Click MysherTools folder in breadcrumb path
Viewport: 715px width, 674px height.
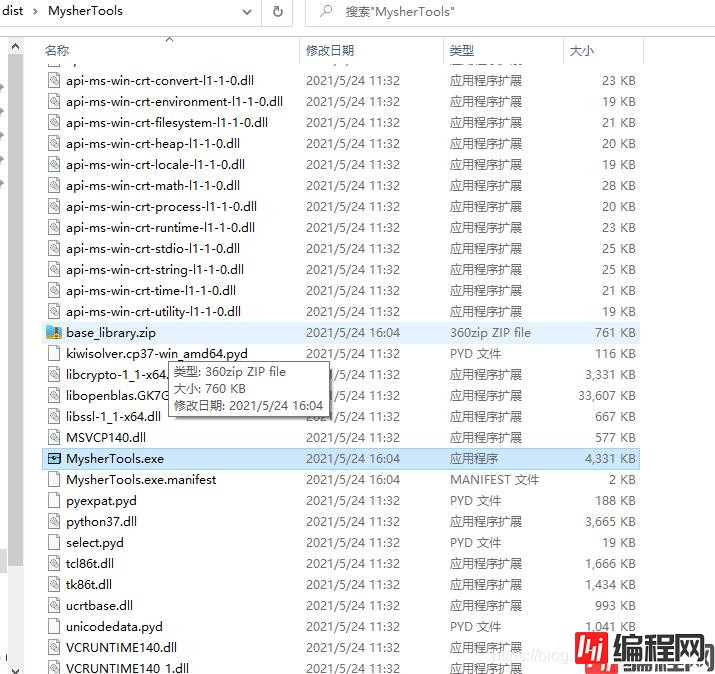pyautogui.click(x=85, y=11)
